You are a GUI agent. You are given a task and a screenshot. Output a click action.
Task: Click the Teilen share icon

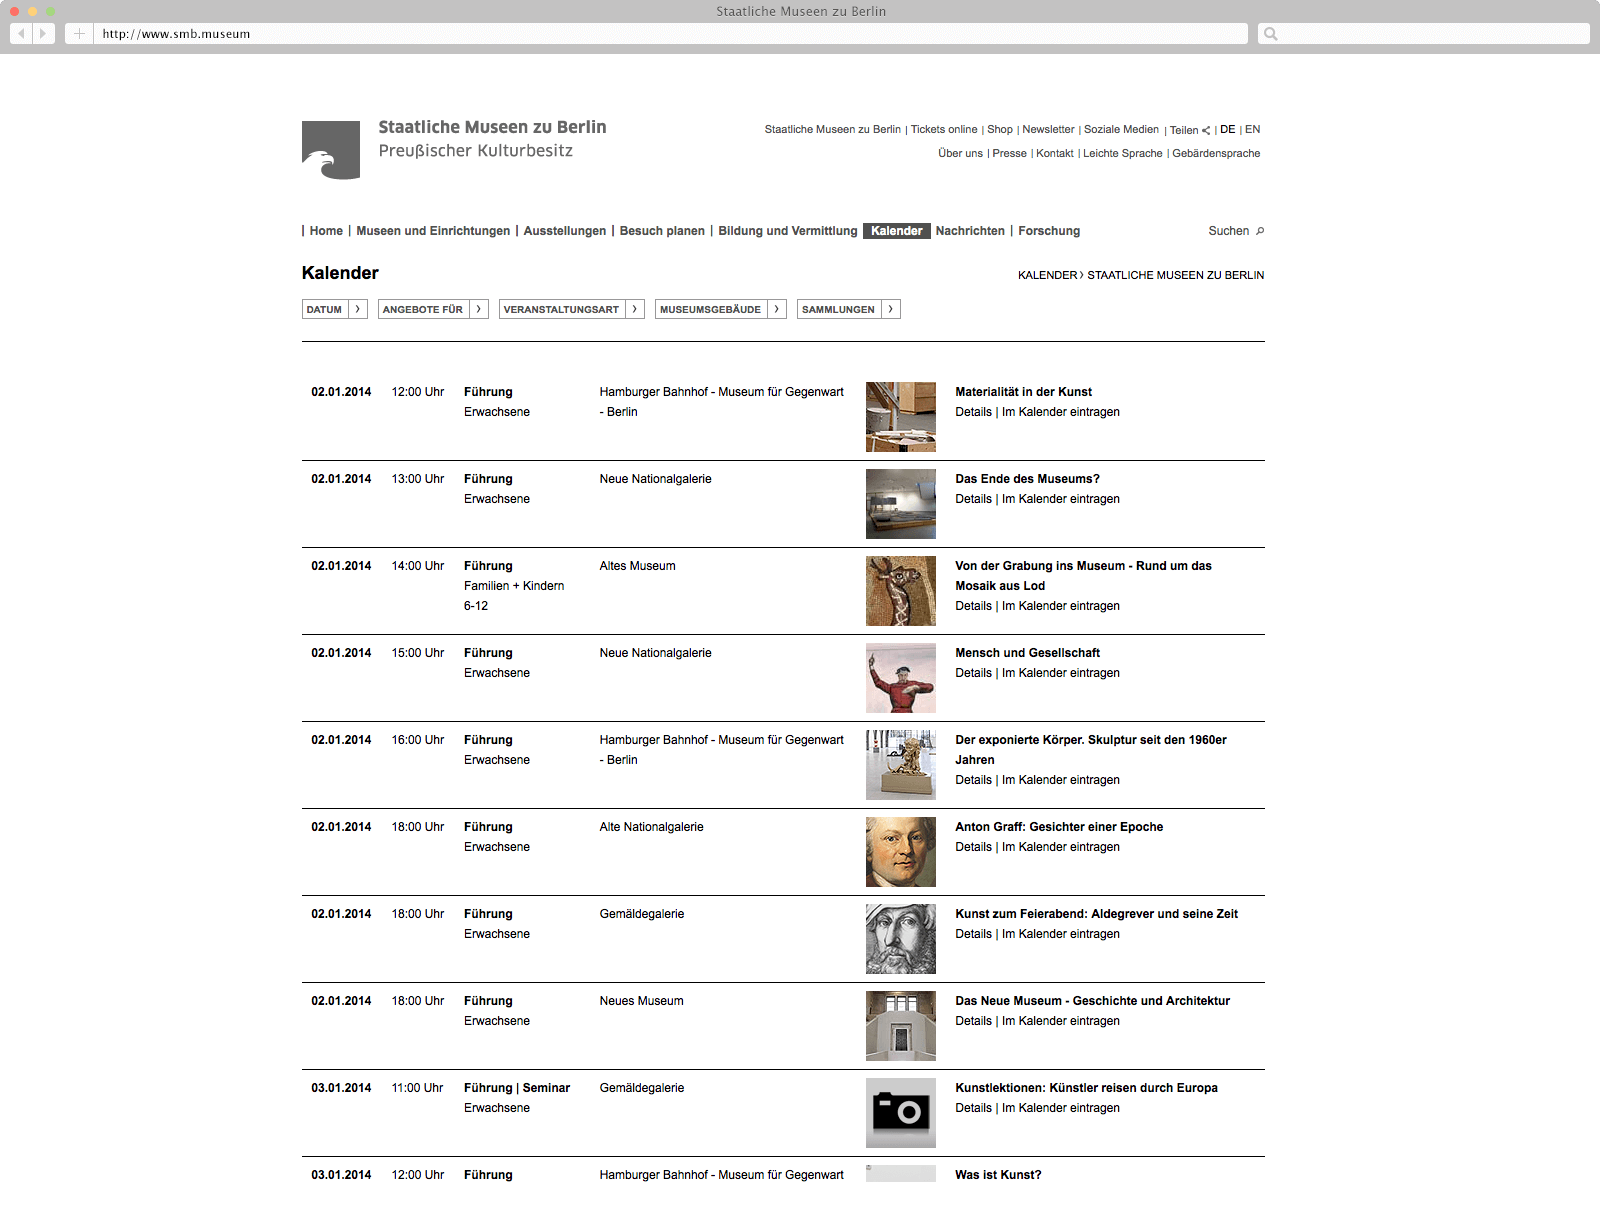click(x=1206, y=130)
